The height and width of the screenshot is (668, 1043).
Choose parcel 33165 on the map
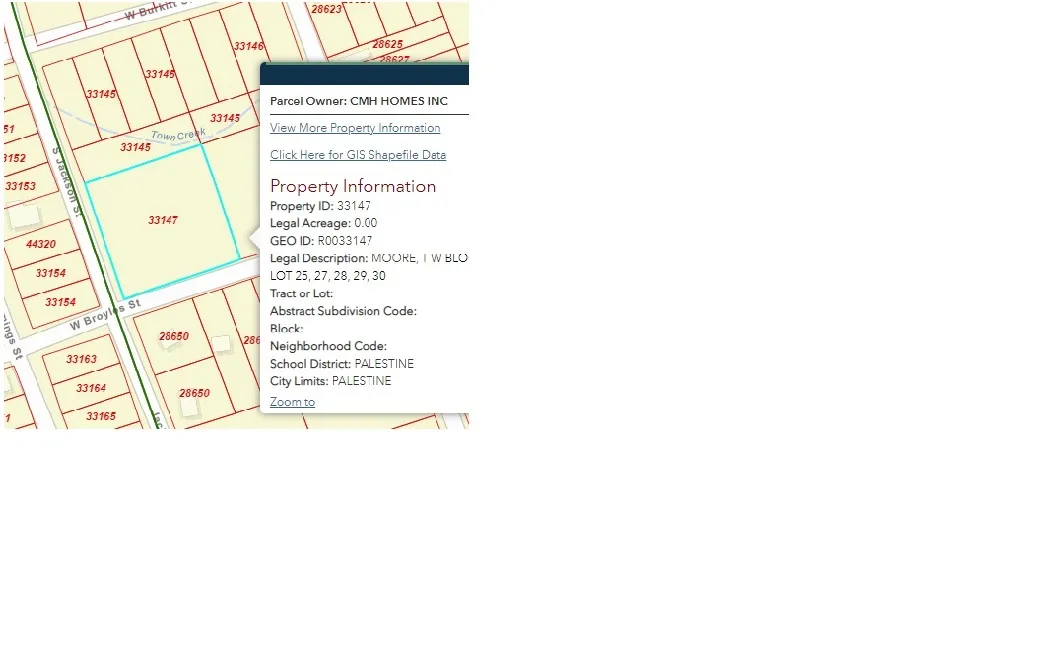100,416
